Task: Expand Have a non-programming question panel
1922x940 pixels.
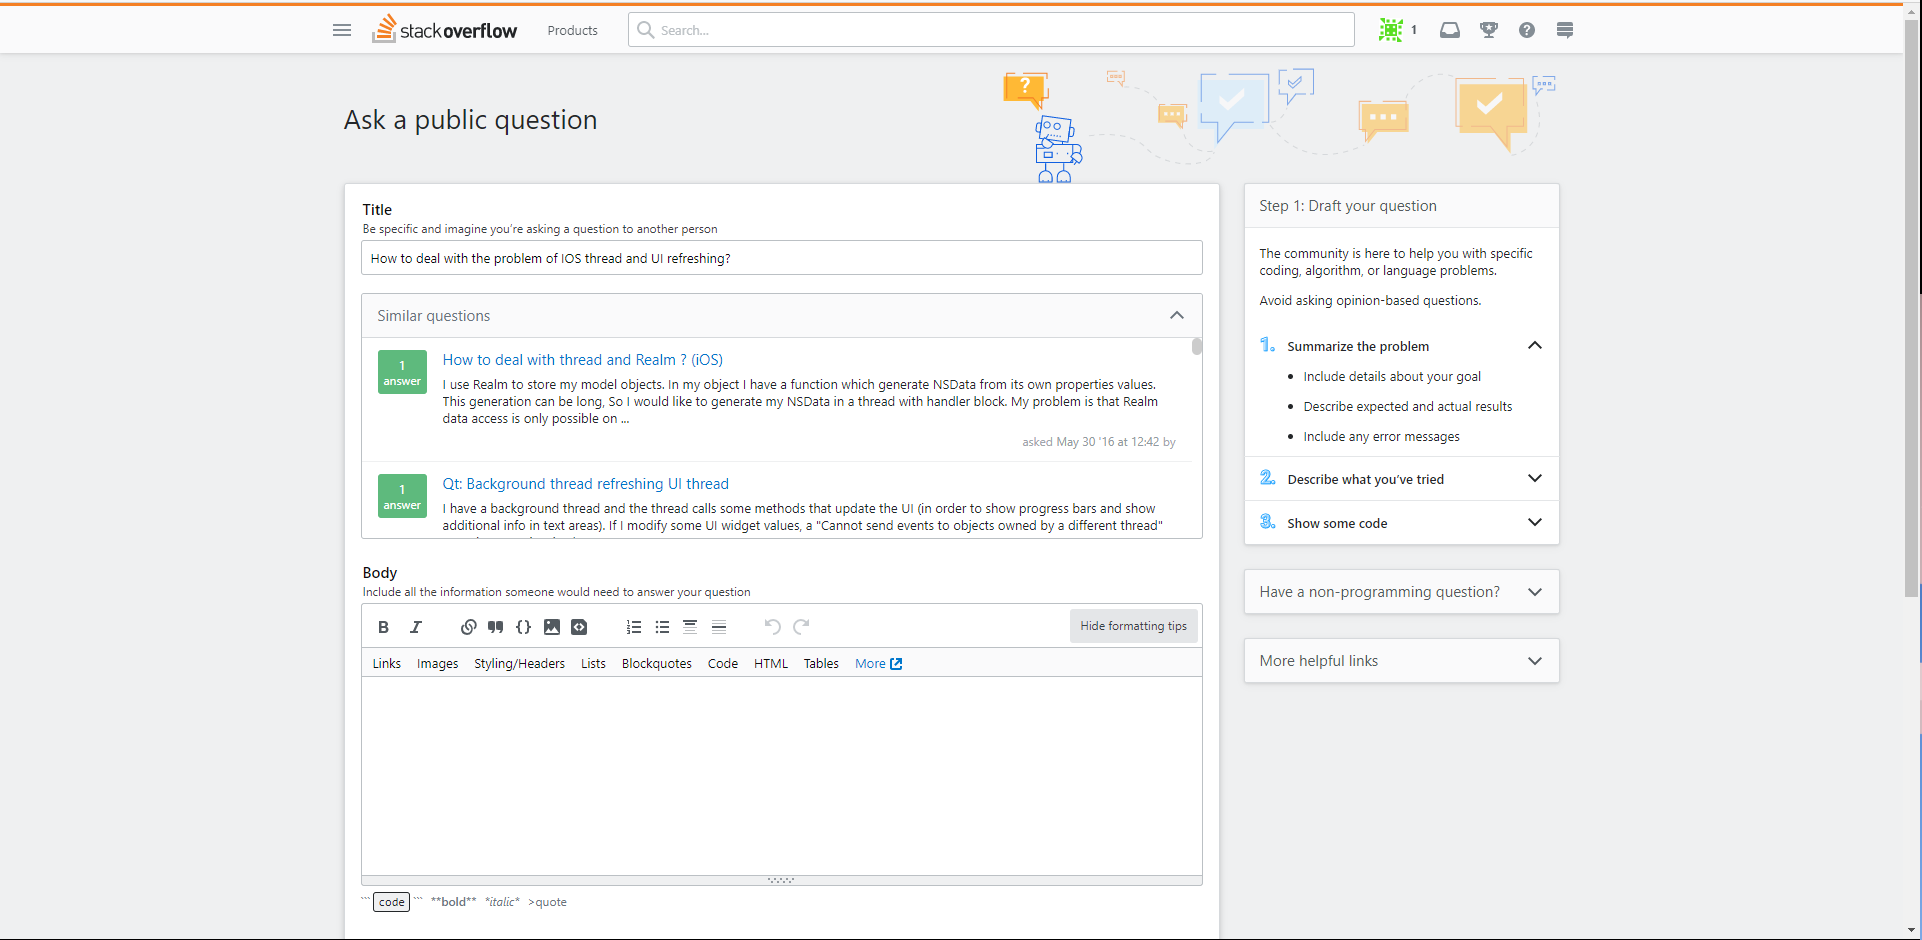Action: click(1535, 592)
